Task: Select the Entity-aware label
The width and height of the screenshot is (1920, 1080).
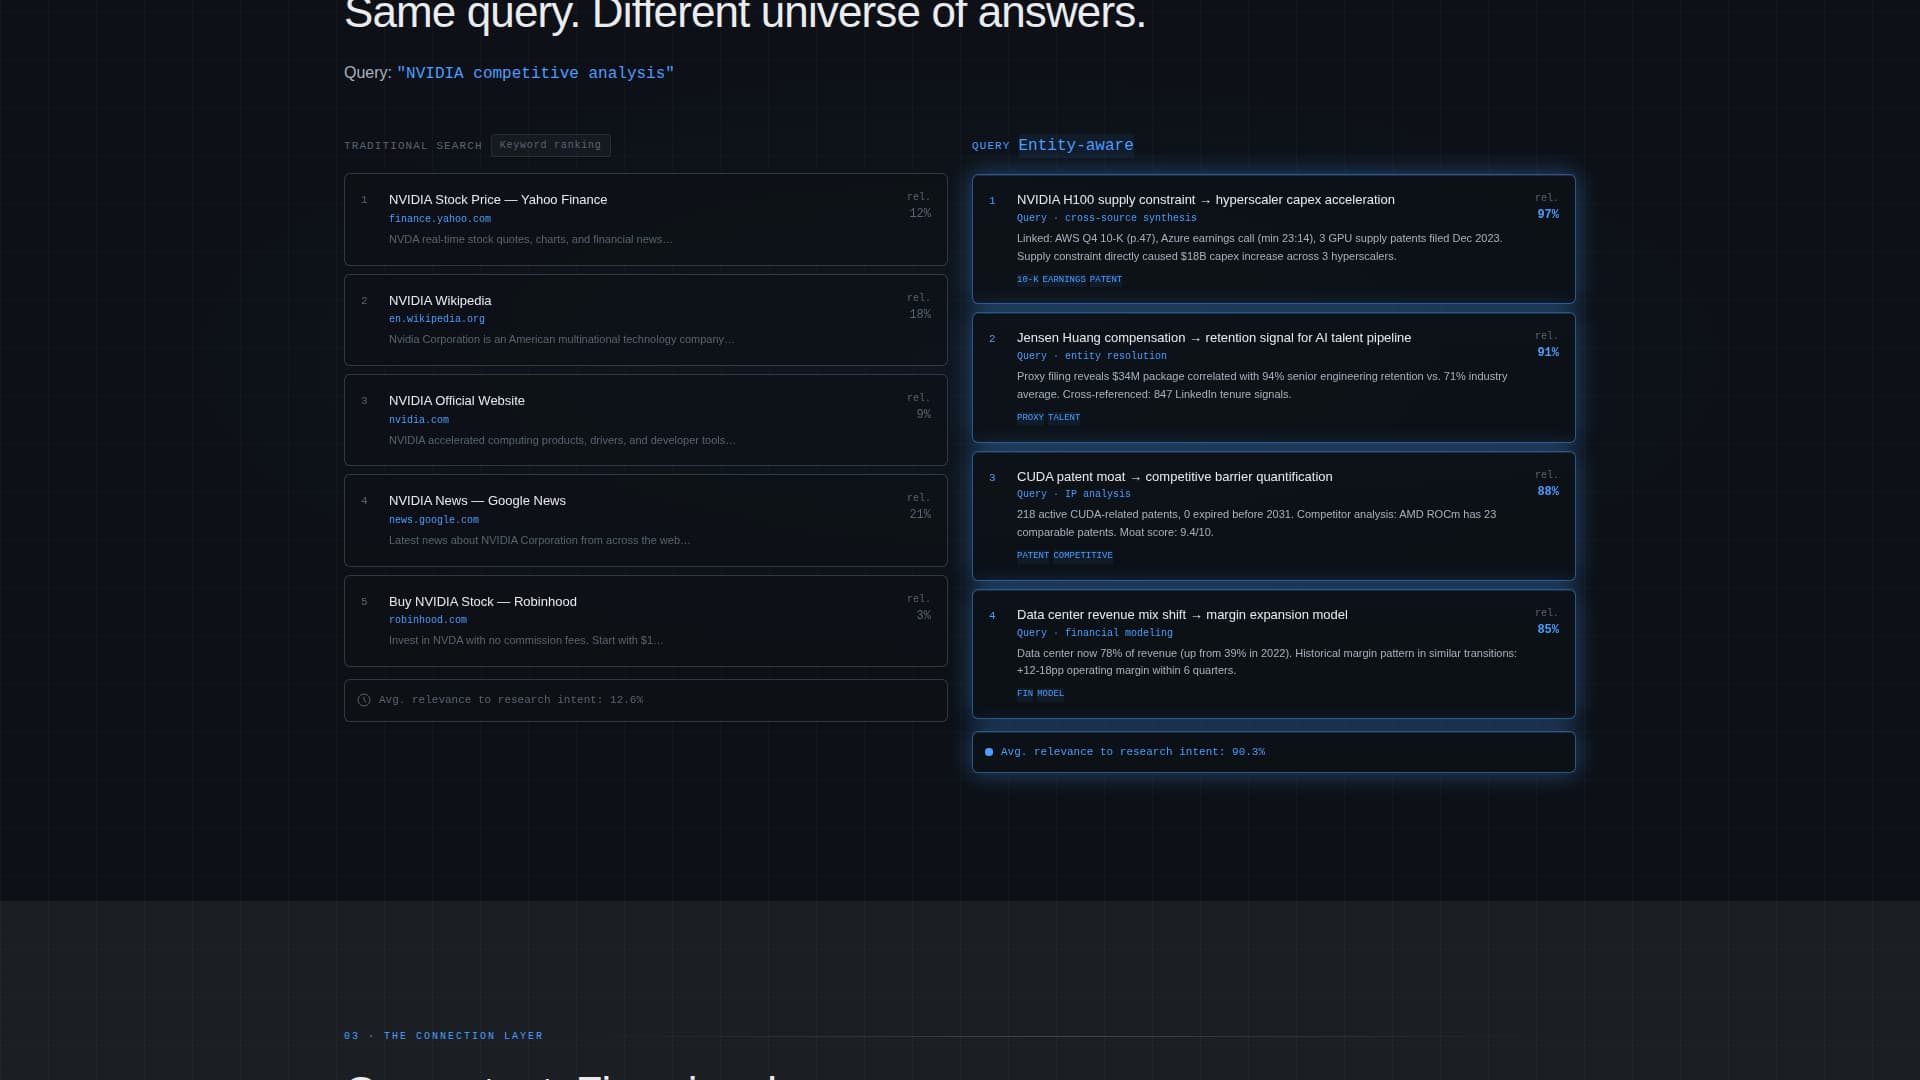Action: [1076, 145]
